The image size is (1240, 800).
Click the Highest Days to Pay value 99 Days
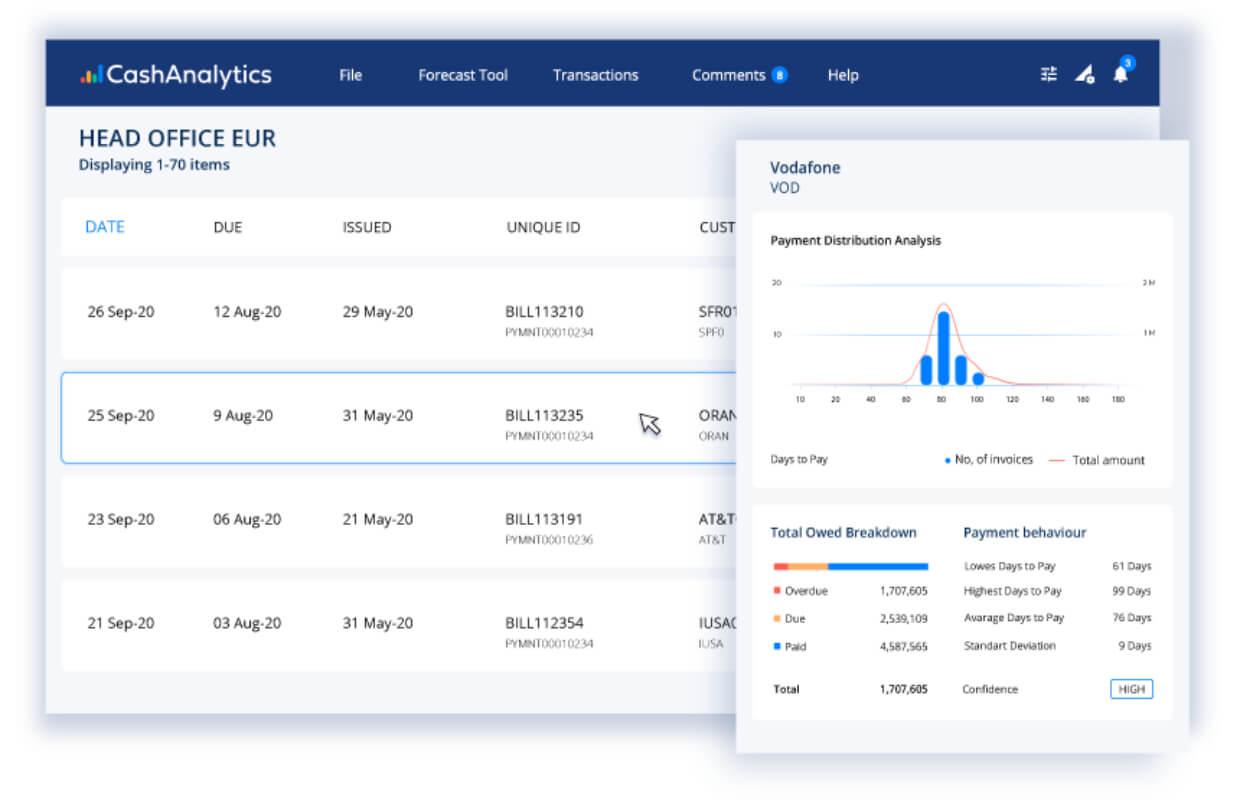1132,591
